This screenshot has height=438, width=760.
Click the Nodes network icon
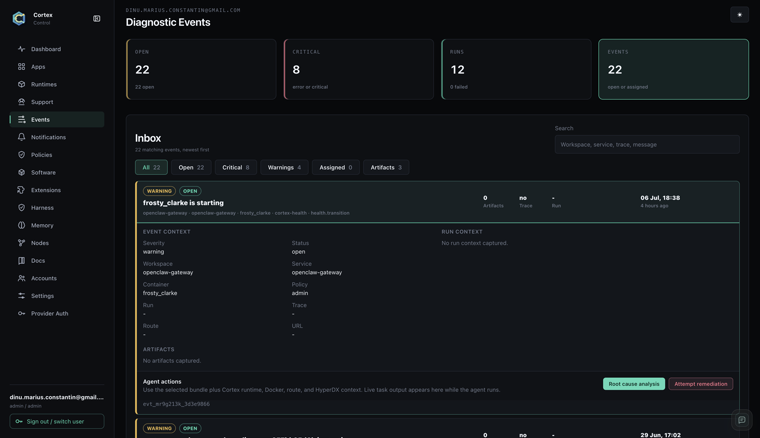(21, 243)
